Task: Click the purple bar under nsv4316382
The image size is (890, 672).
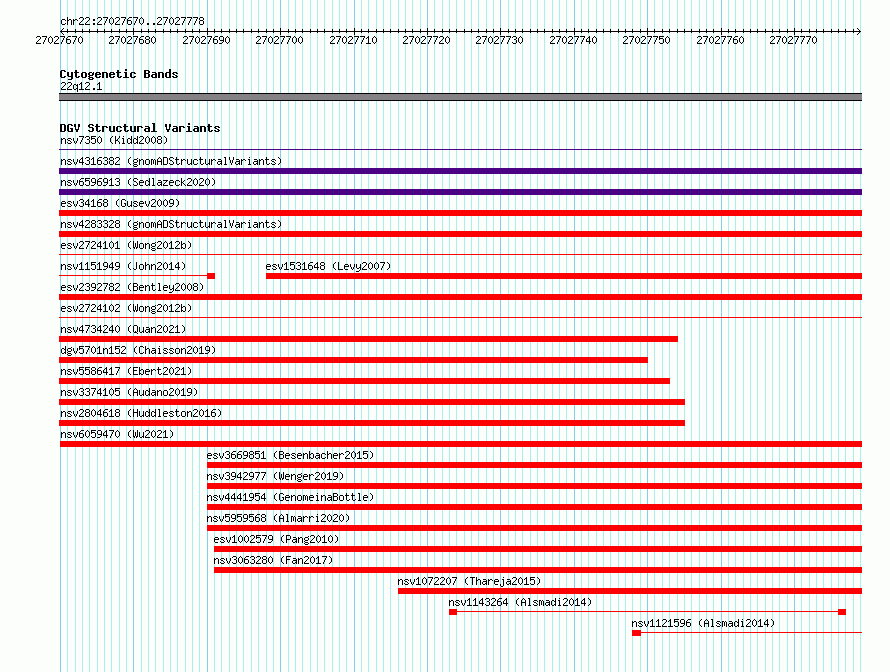Action: click(460, 171)
